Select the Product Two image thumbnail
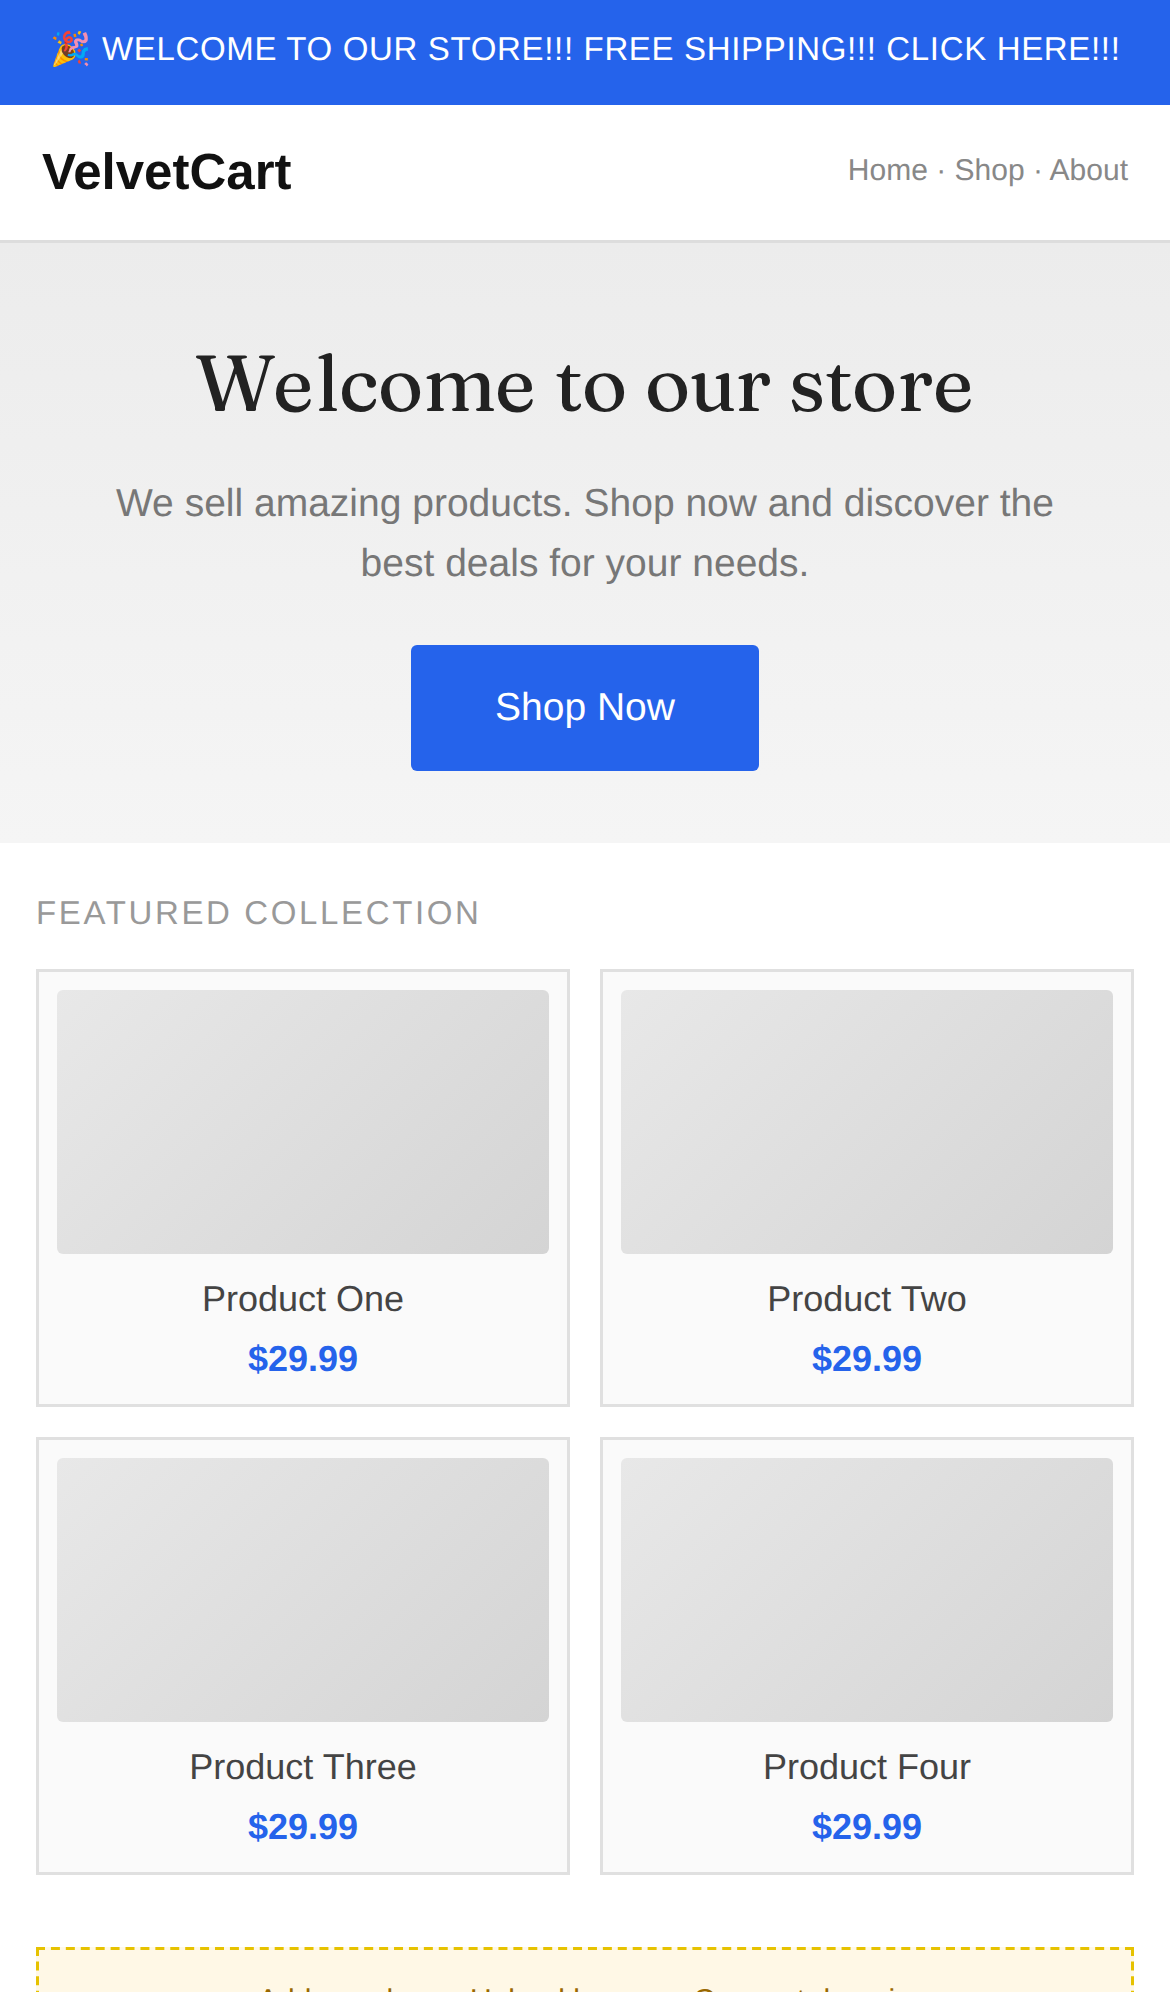The width and height of the screenshot is (1170, 1992). point(867,1122)
